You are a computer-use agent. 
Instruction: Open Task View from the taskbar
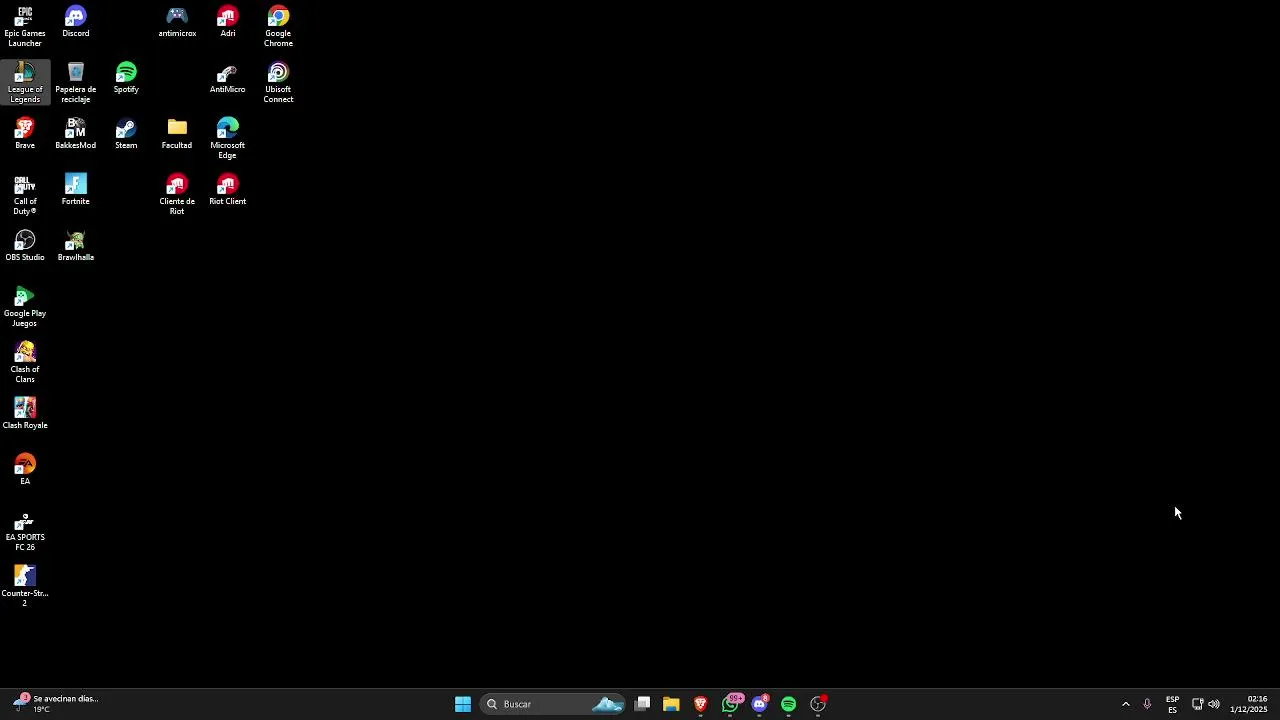643,704
